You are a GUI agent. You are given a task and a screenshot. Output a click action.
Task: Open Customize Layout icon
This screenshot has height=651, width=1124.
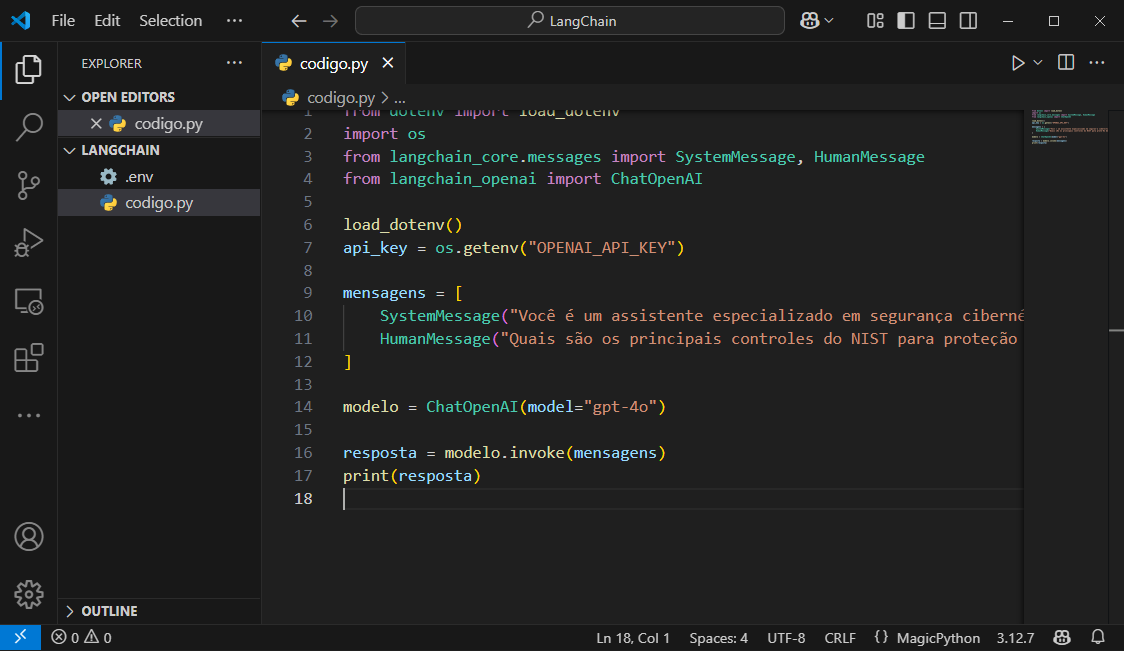pyautogui.click(x=875, y=21)
